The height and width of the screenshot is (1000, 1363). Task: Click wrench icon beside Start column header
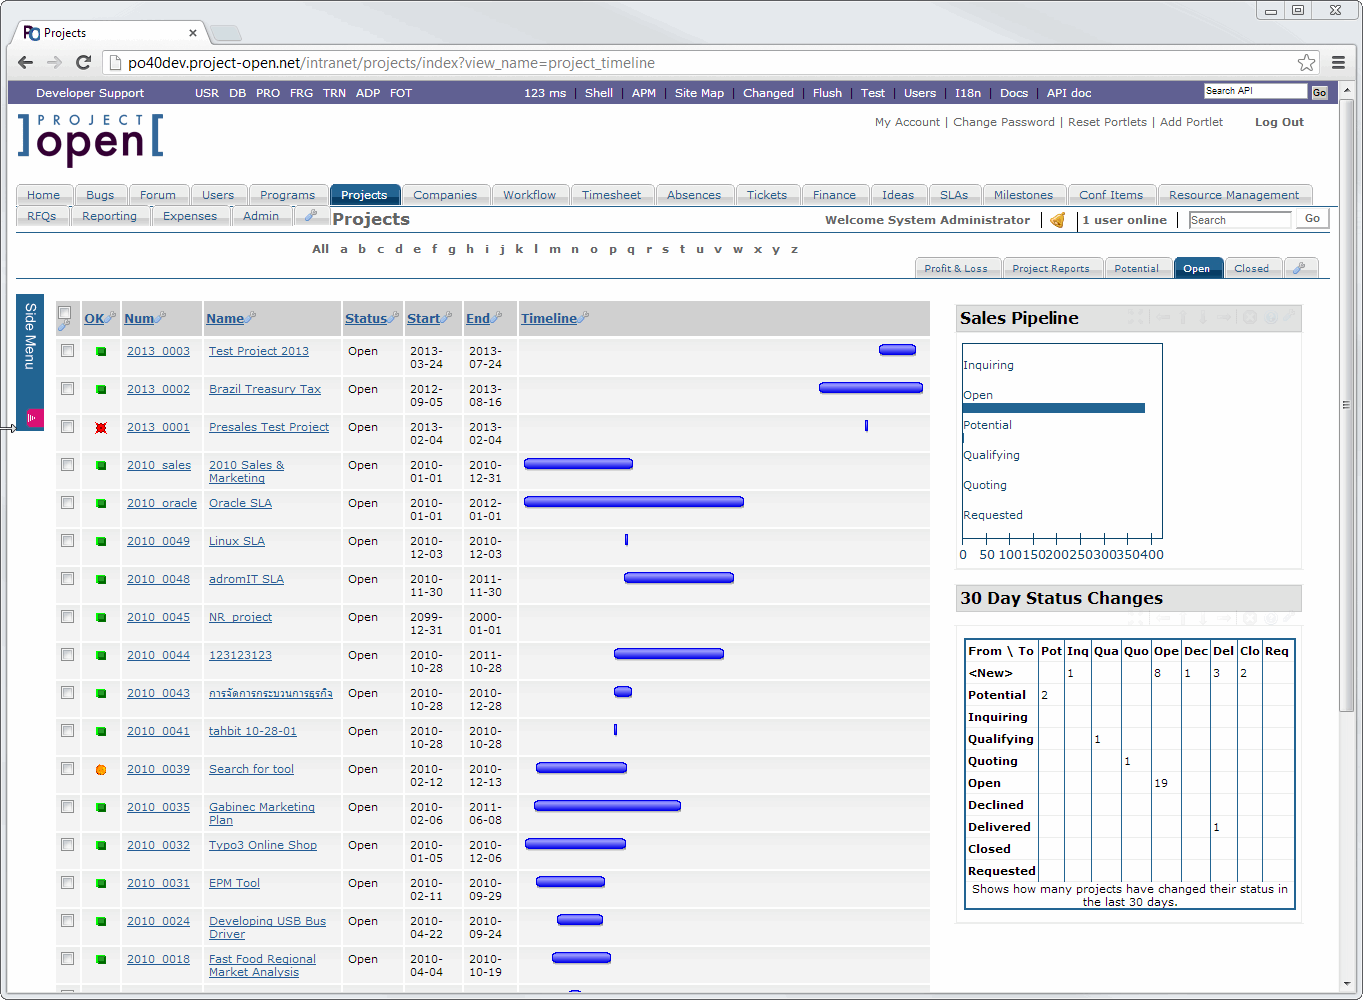point(446,317)
